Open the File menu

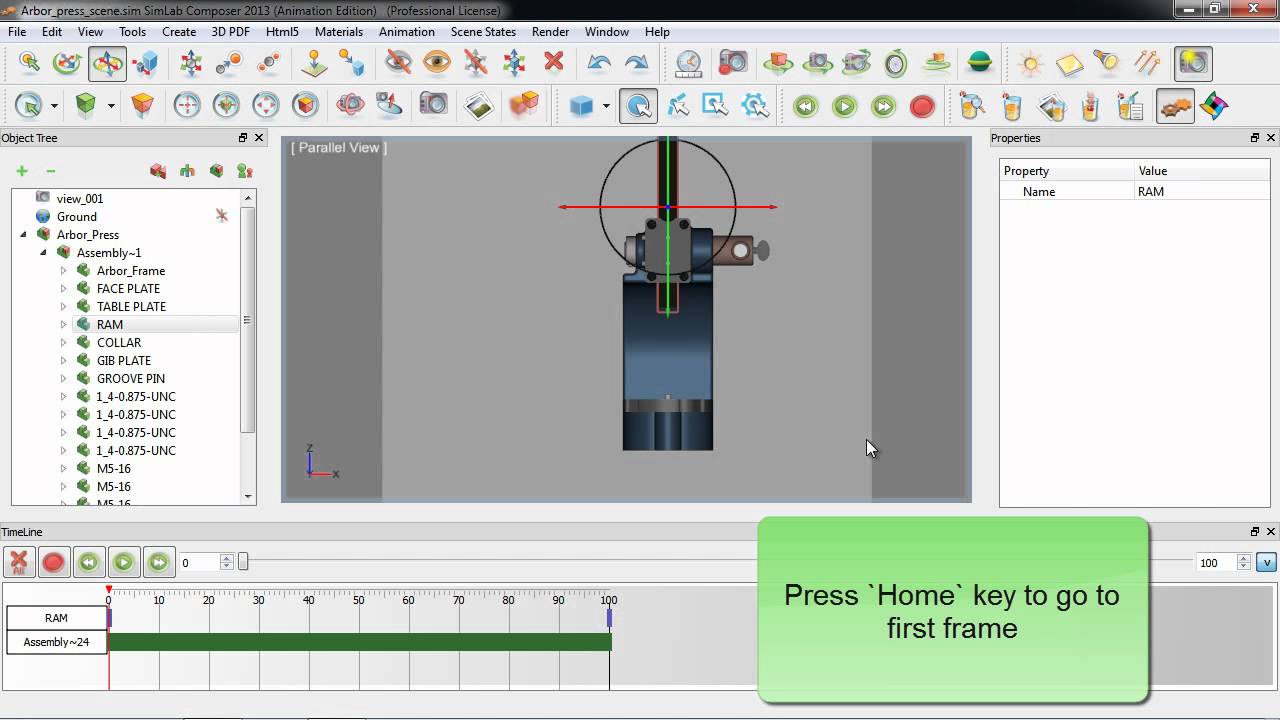17,32
